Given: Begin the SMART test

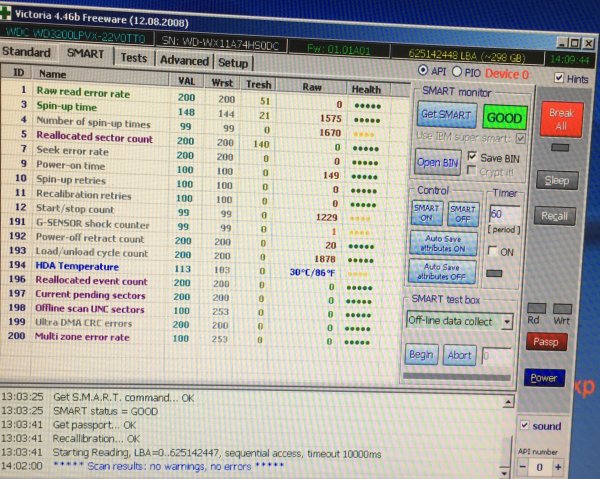Looking at the screenshot, I should tap(421, 354).
